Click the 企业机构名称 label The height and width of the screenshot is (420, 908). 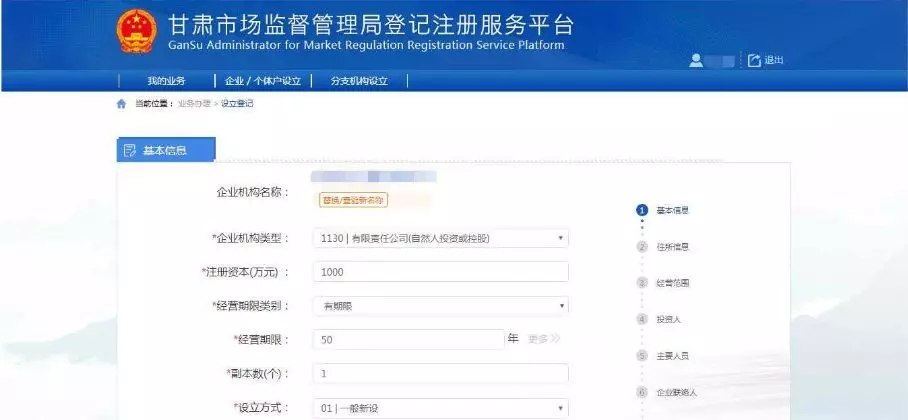pyautogui.click(x=252, y=192)
